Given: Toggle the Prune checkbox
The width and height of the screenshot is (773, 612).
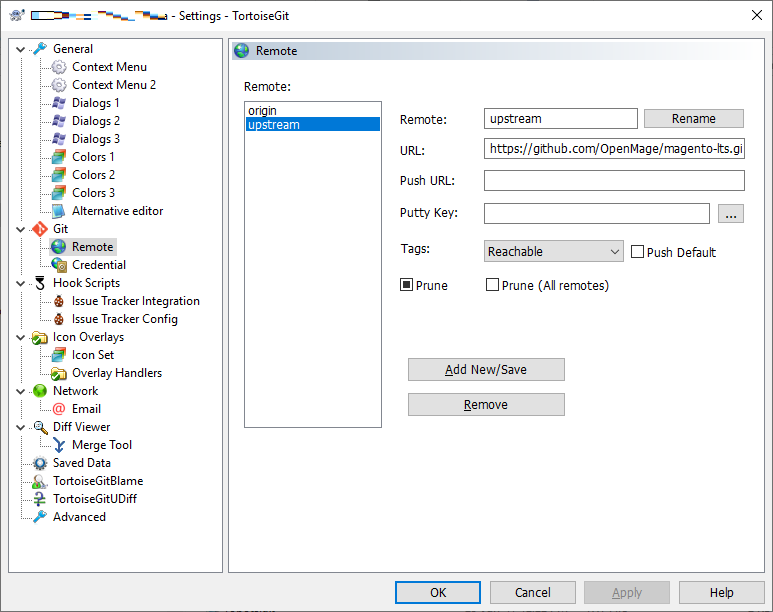Looking at the screenshot, I should [x=407, y=285].
